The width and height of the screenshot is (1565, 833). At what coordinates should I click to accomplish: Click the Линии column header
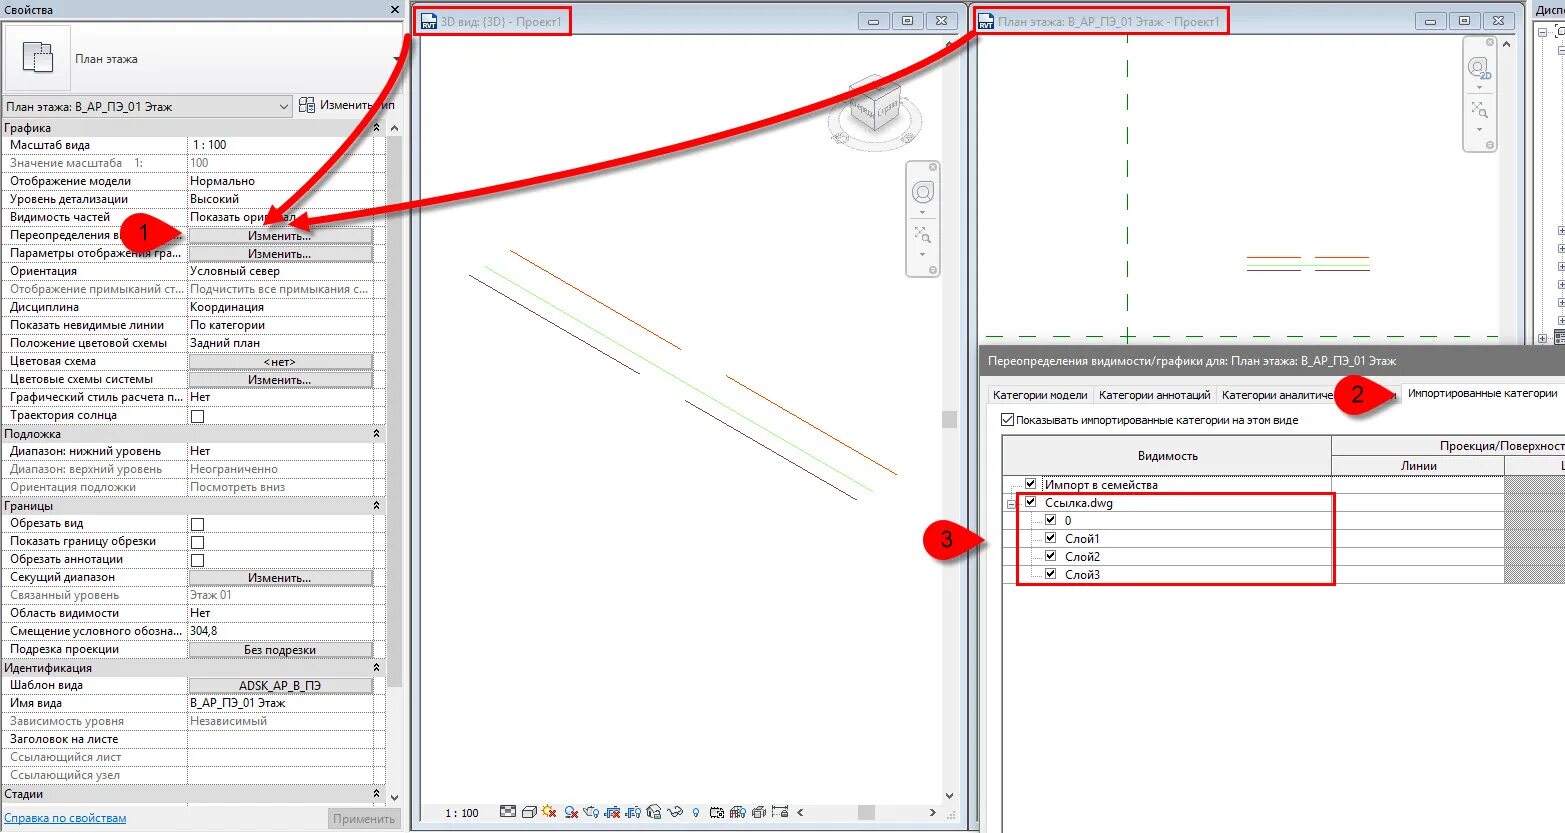point(1418,465)
